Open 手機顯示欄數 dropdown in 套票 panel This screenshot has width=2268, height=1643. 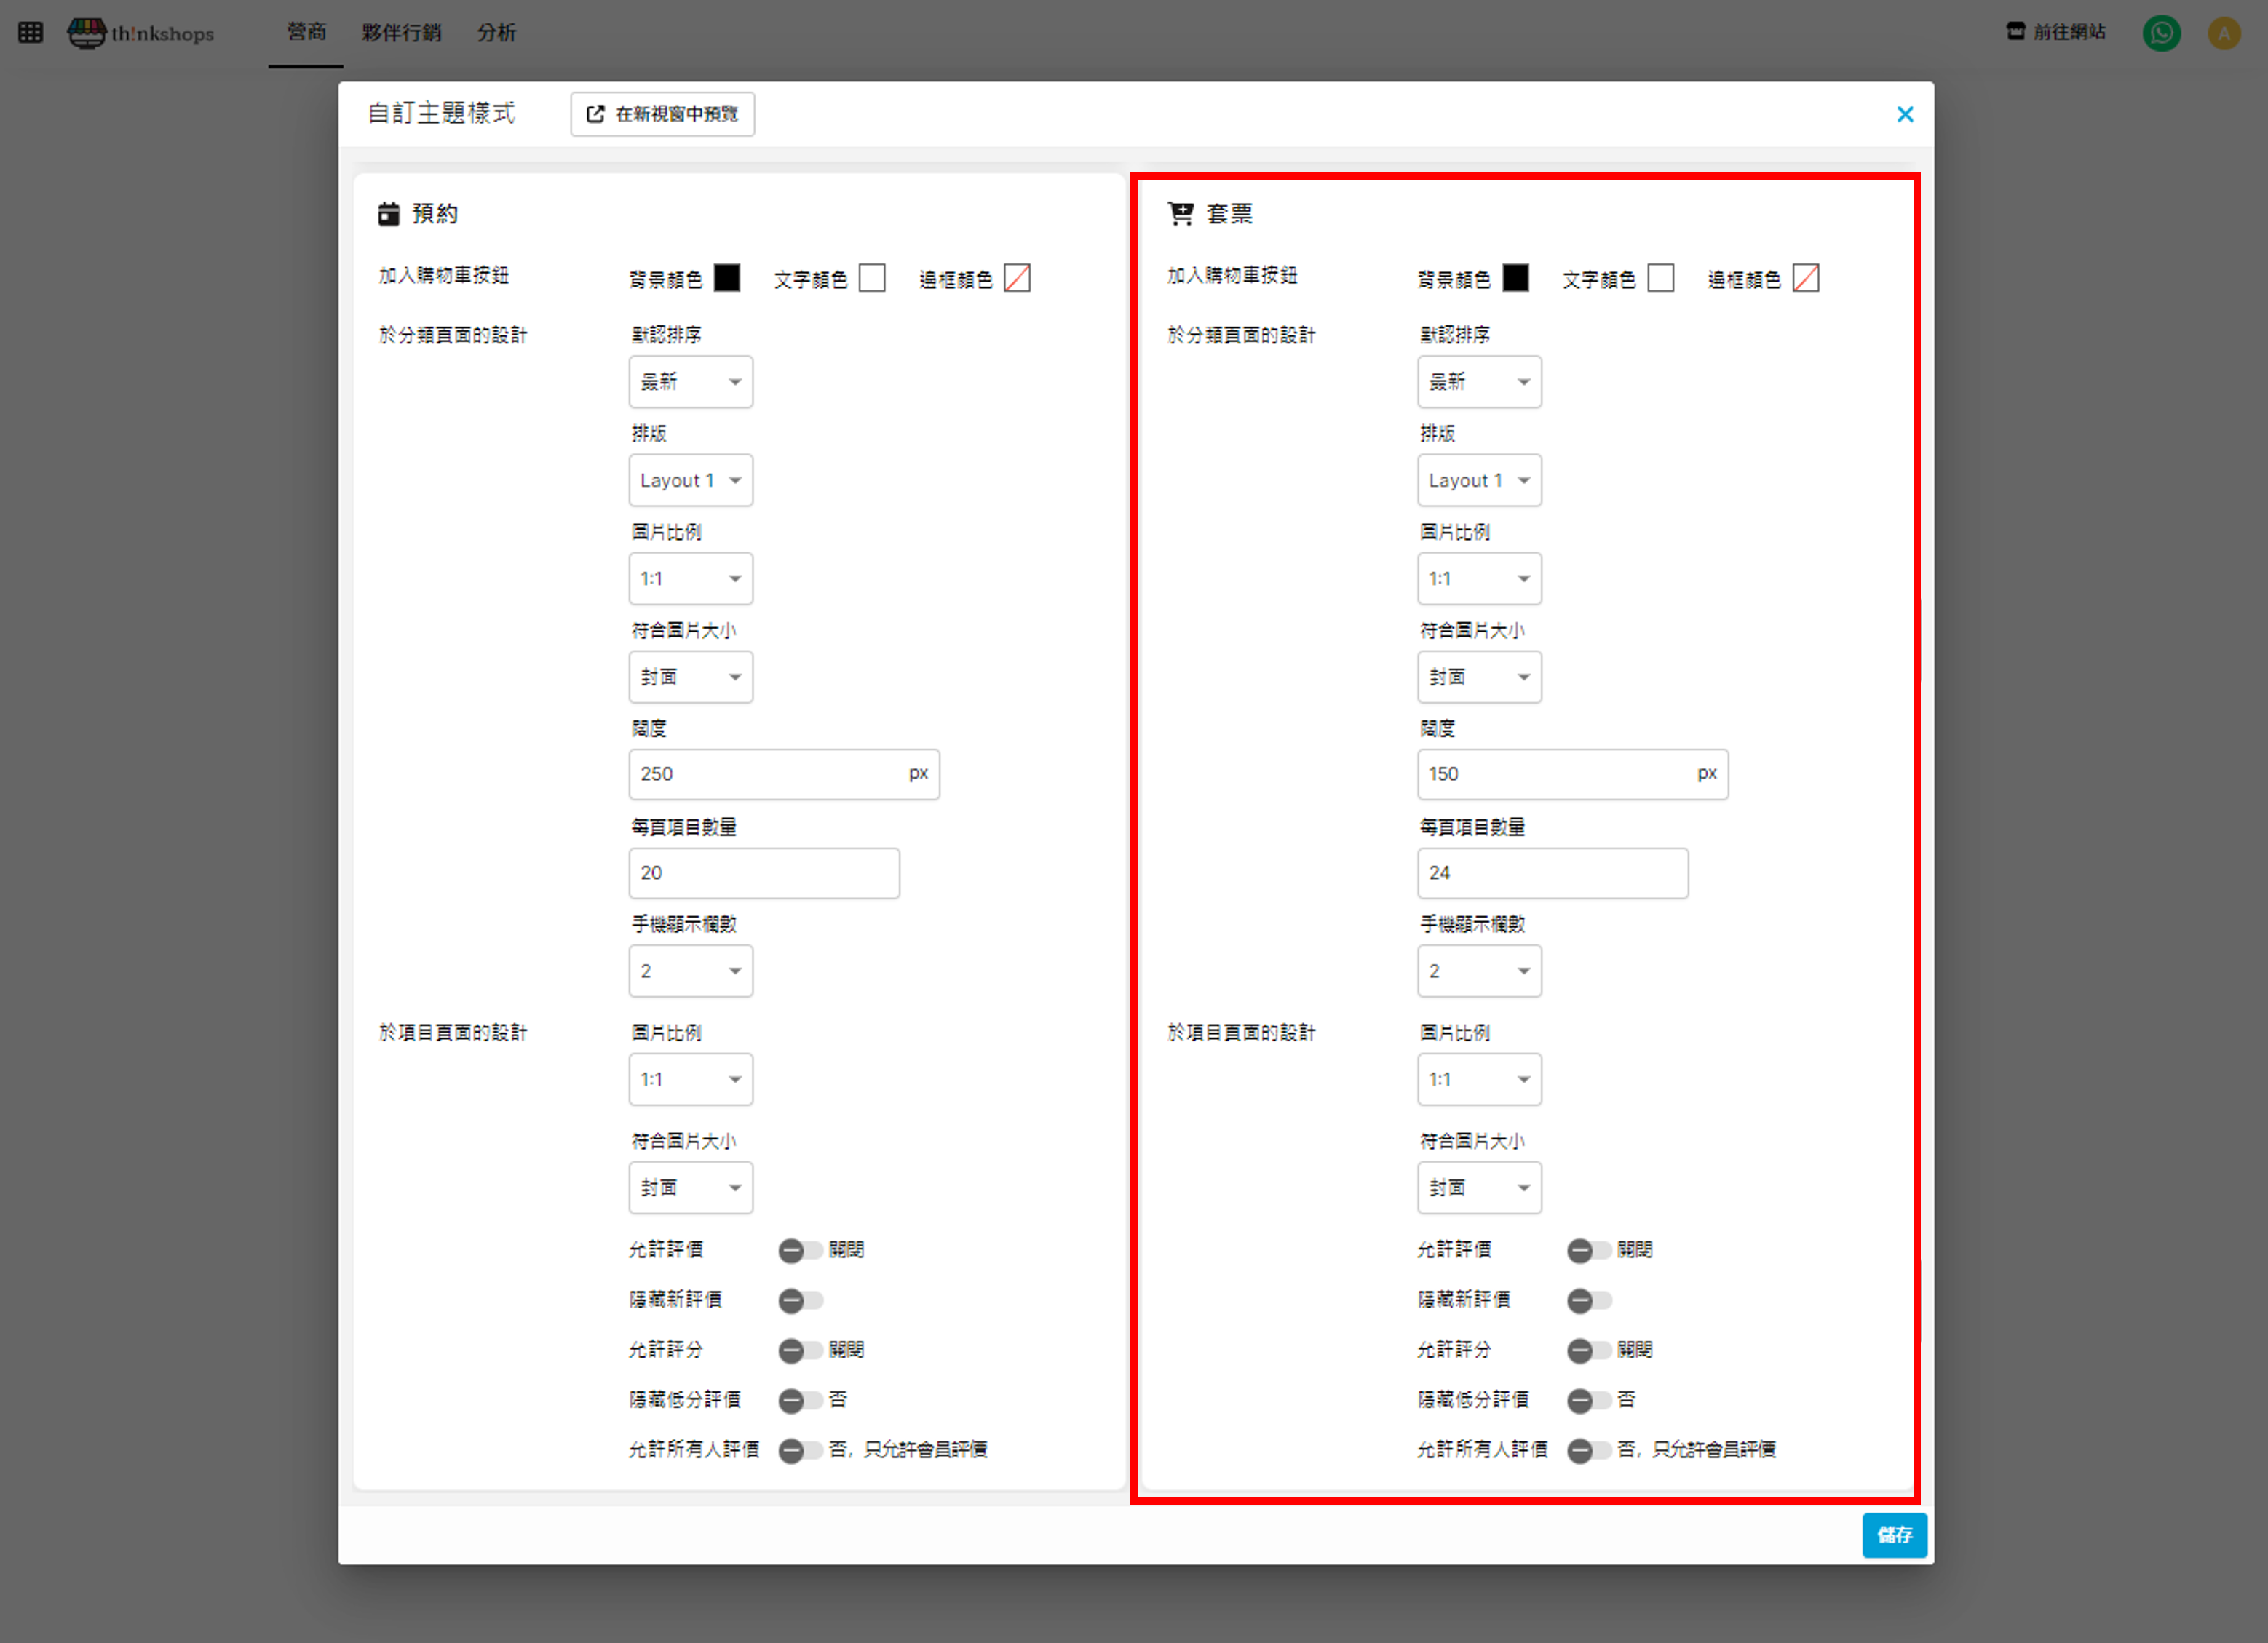1478,971
